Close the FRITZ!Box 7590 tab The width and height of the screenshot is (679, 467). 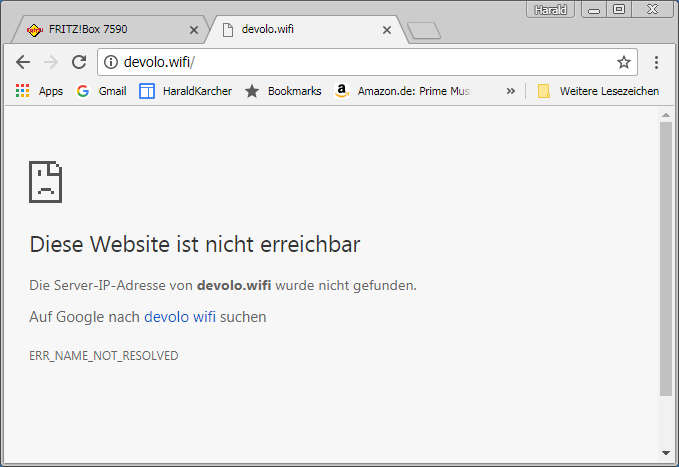pos(194,30)
